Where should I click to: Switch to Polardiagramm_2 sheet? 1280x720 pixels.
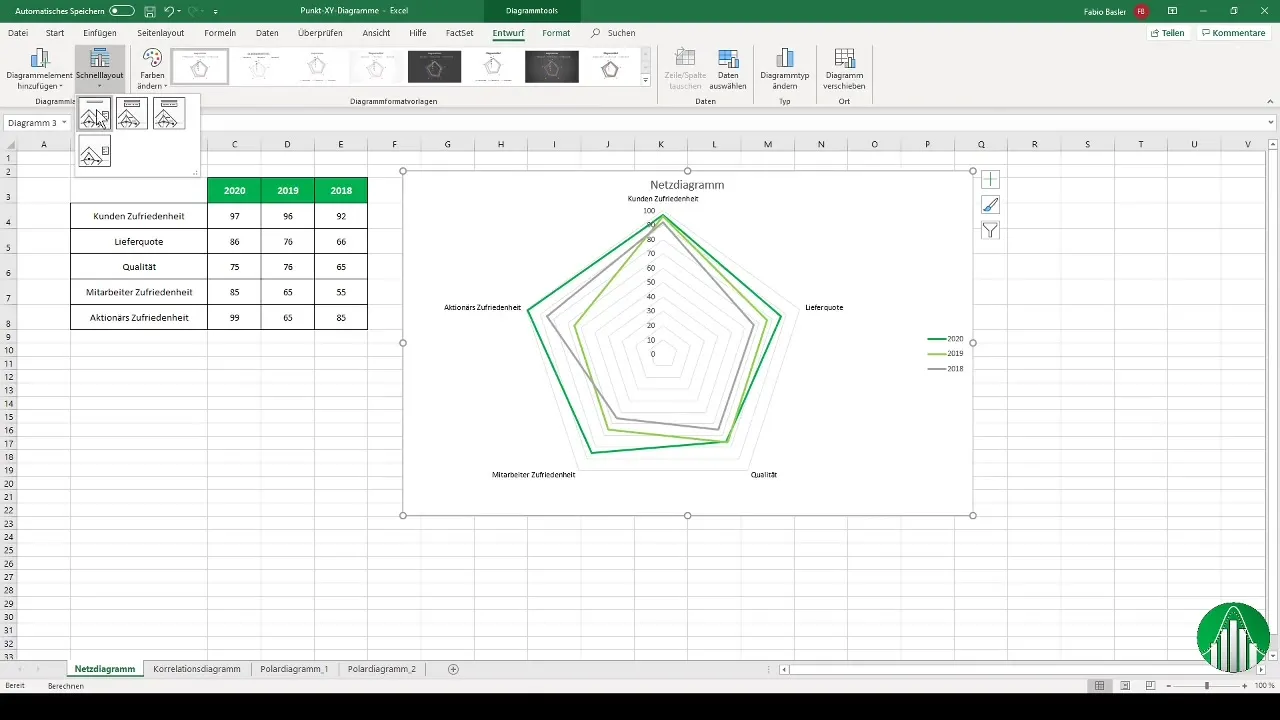coord(382,669)
